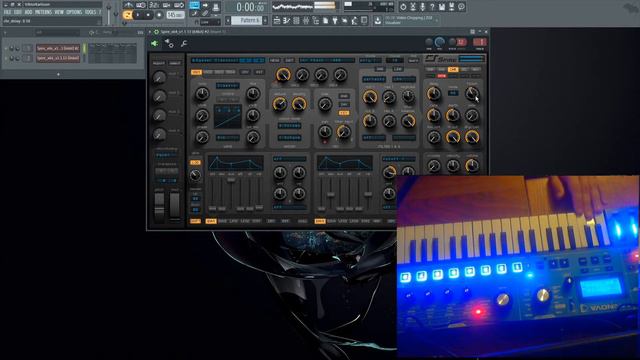Open filter 1 type dropdown
Screen dimensions: 640x360
click(x=373, y=79)
